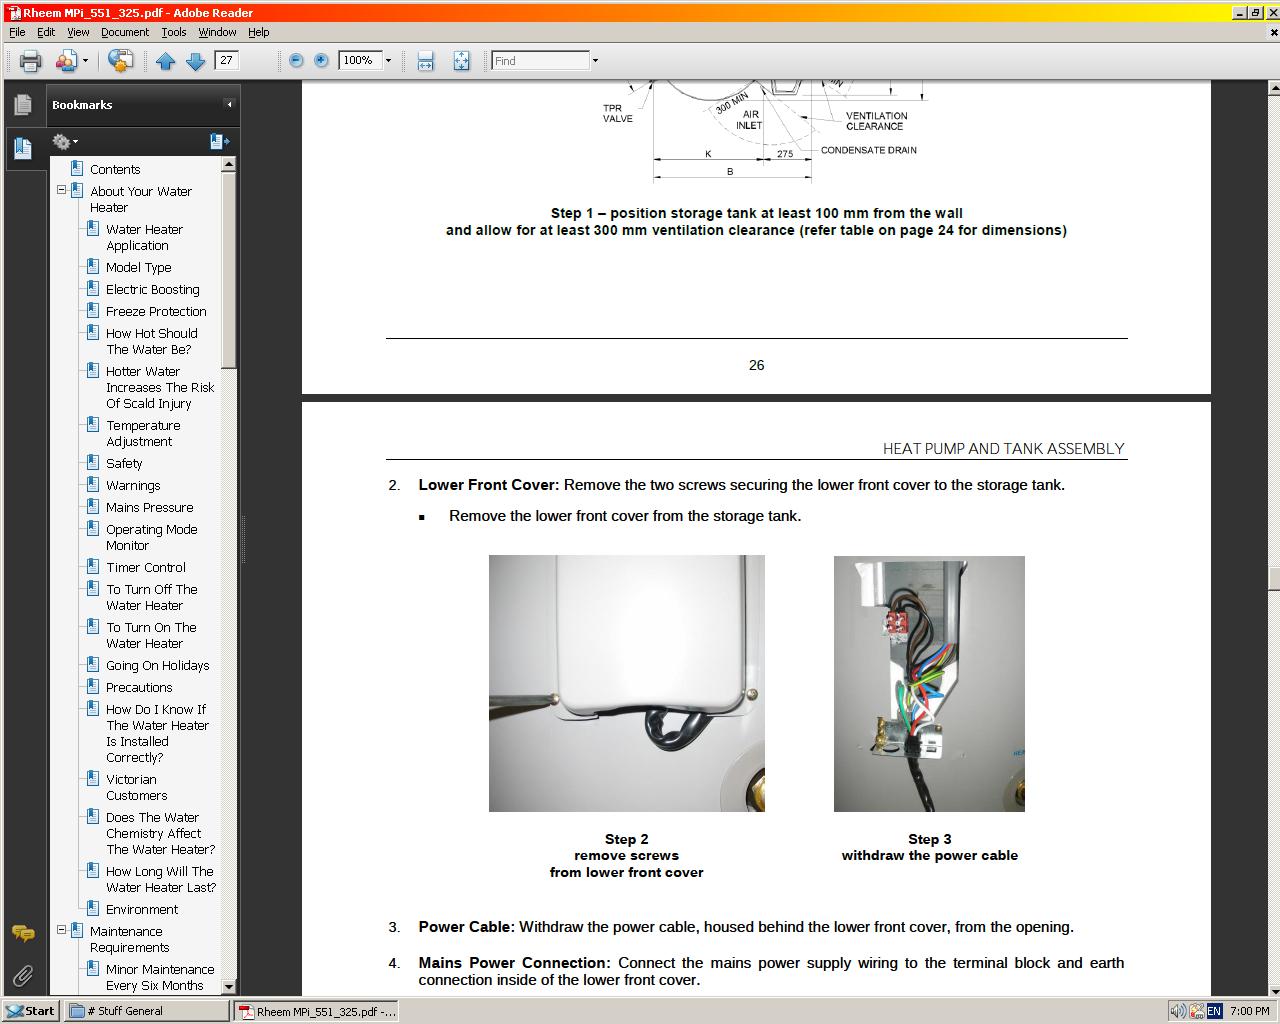The image size is (1280, 1024).
Task: Click the Adobe Reader title bar PDF icon
Action: pos(13,12)
